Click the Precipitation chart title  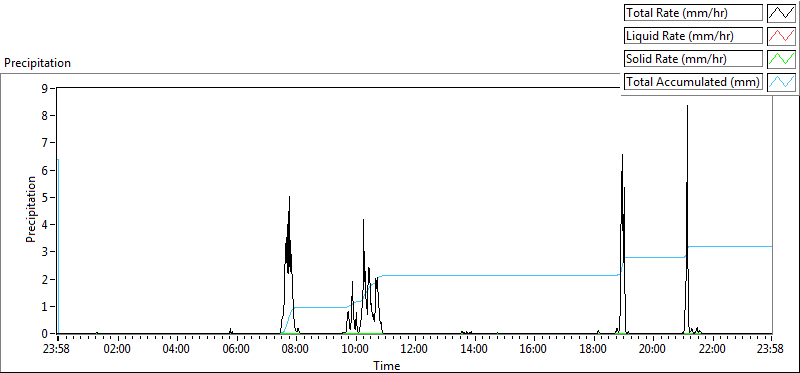(37, 63)
